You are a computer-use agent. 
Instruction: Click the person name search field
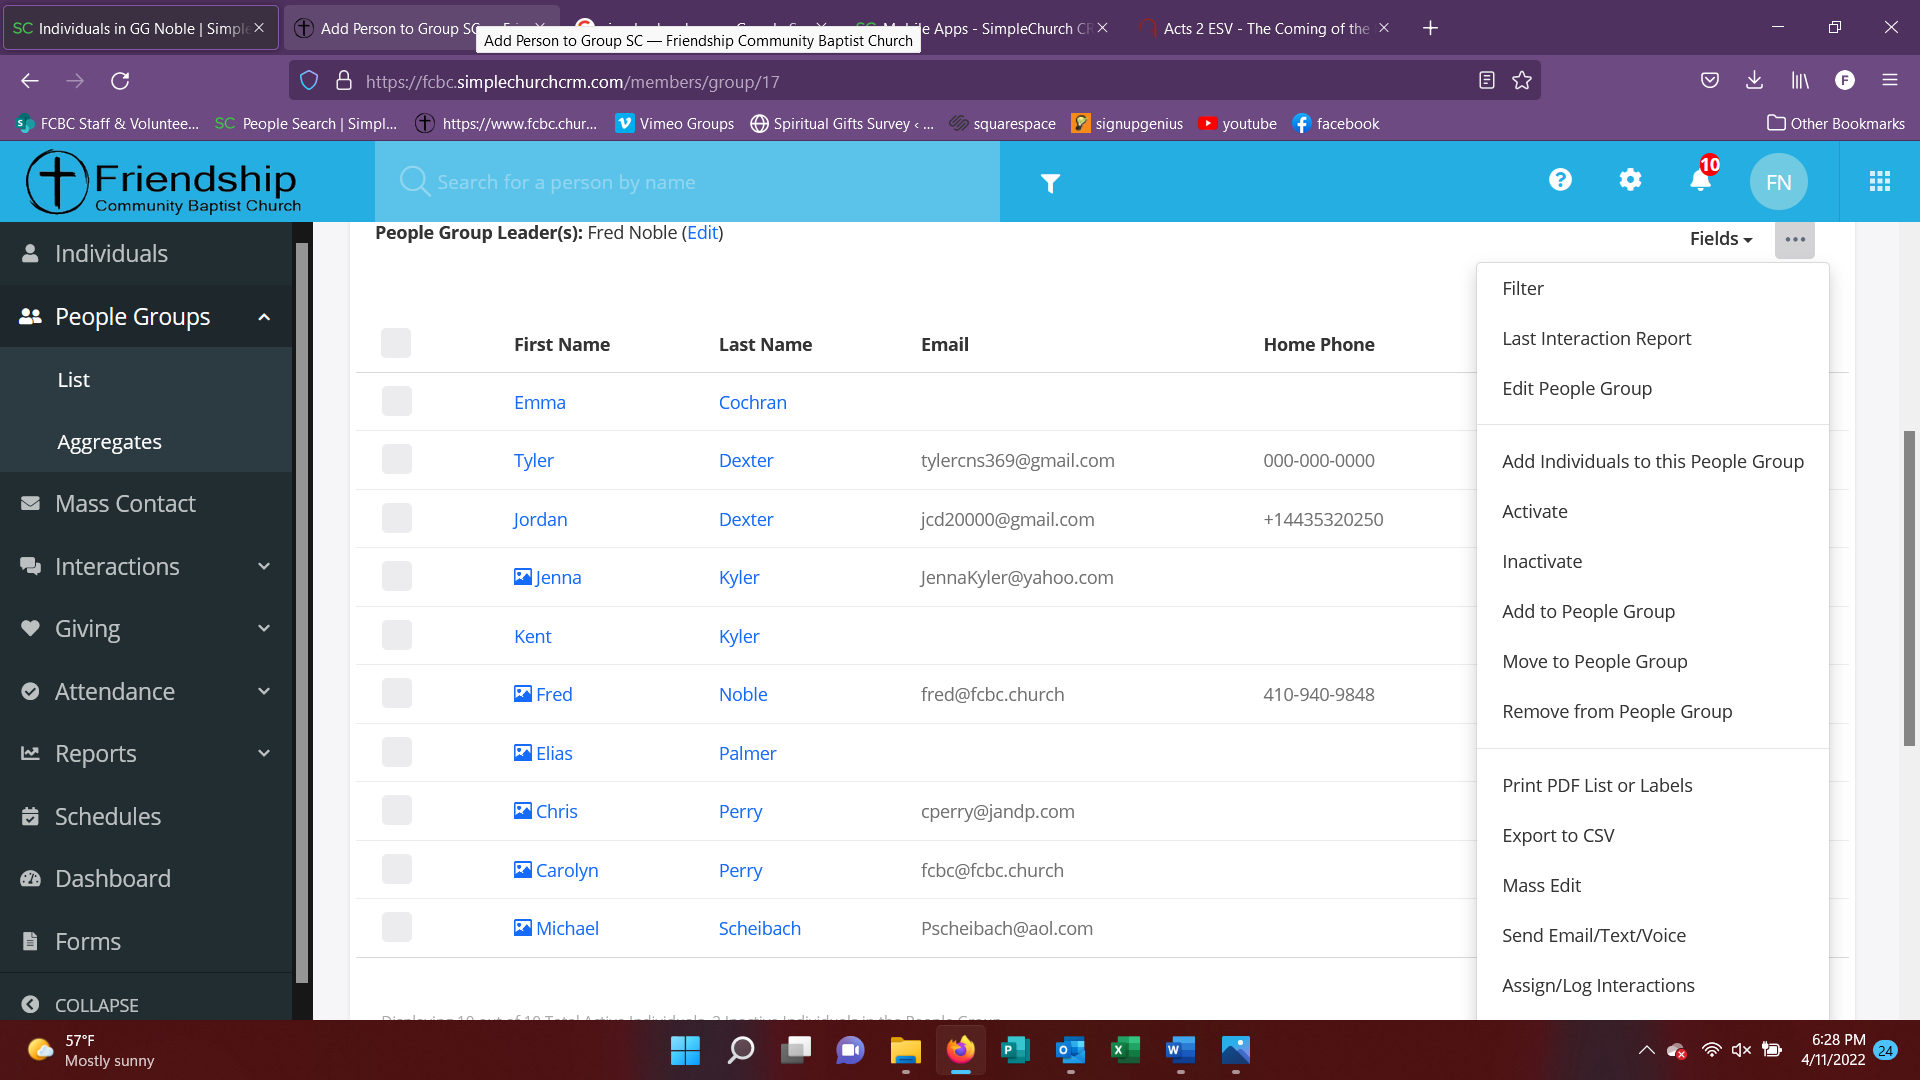(x=690, y=182)
